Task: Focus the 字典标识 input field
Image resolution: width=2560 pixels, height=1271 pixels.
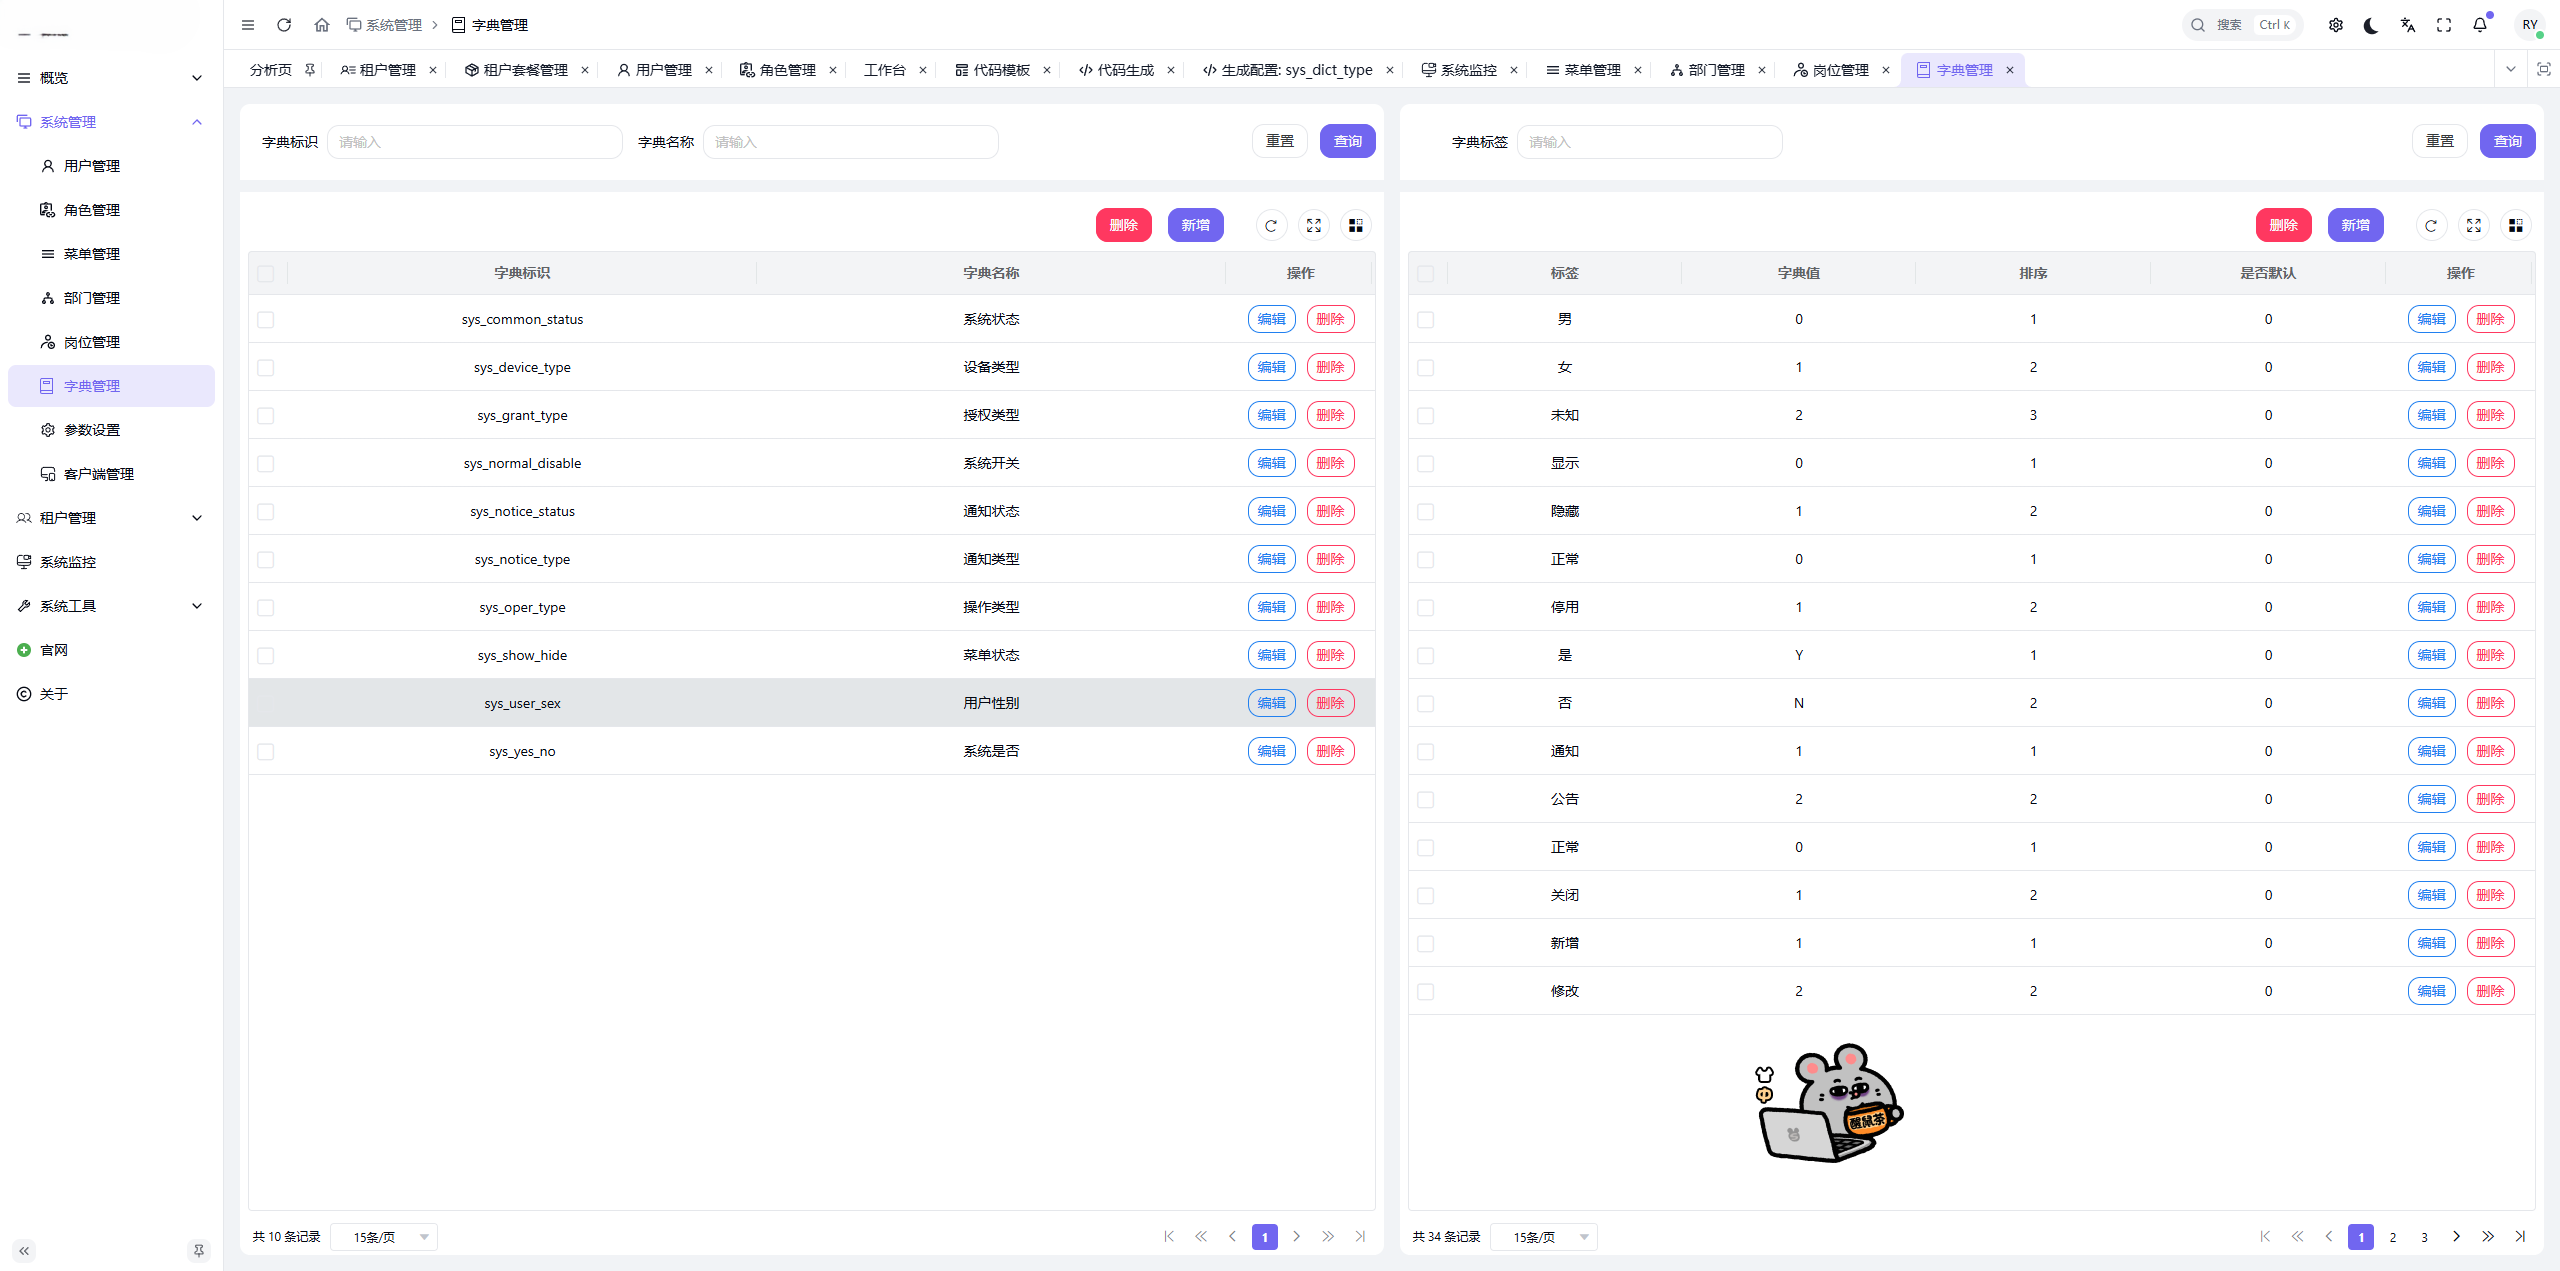Action: pos(474,142)
